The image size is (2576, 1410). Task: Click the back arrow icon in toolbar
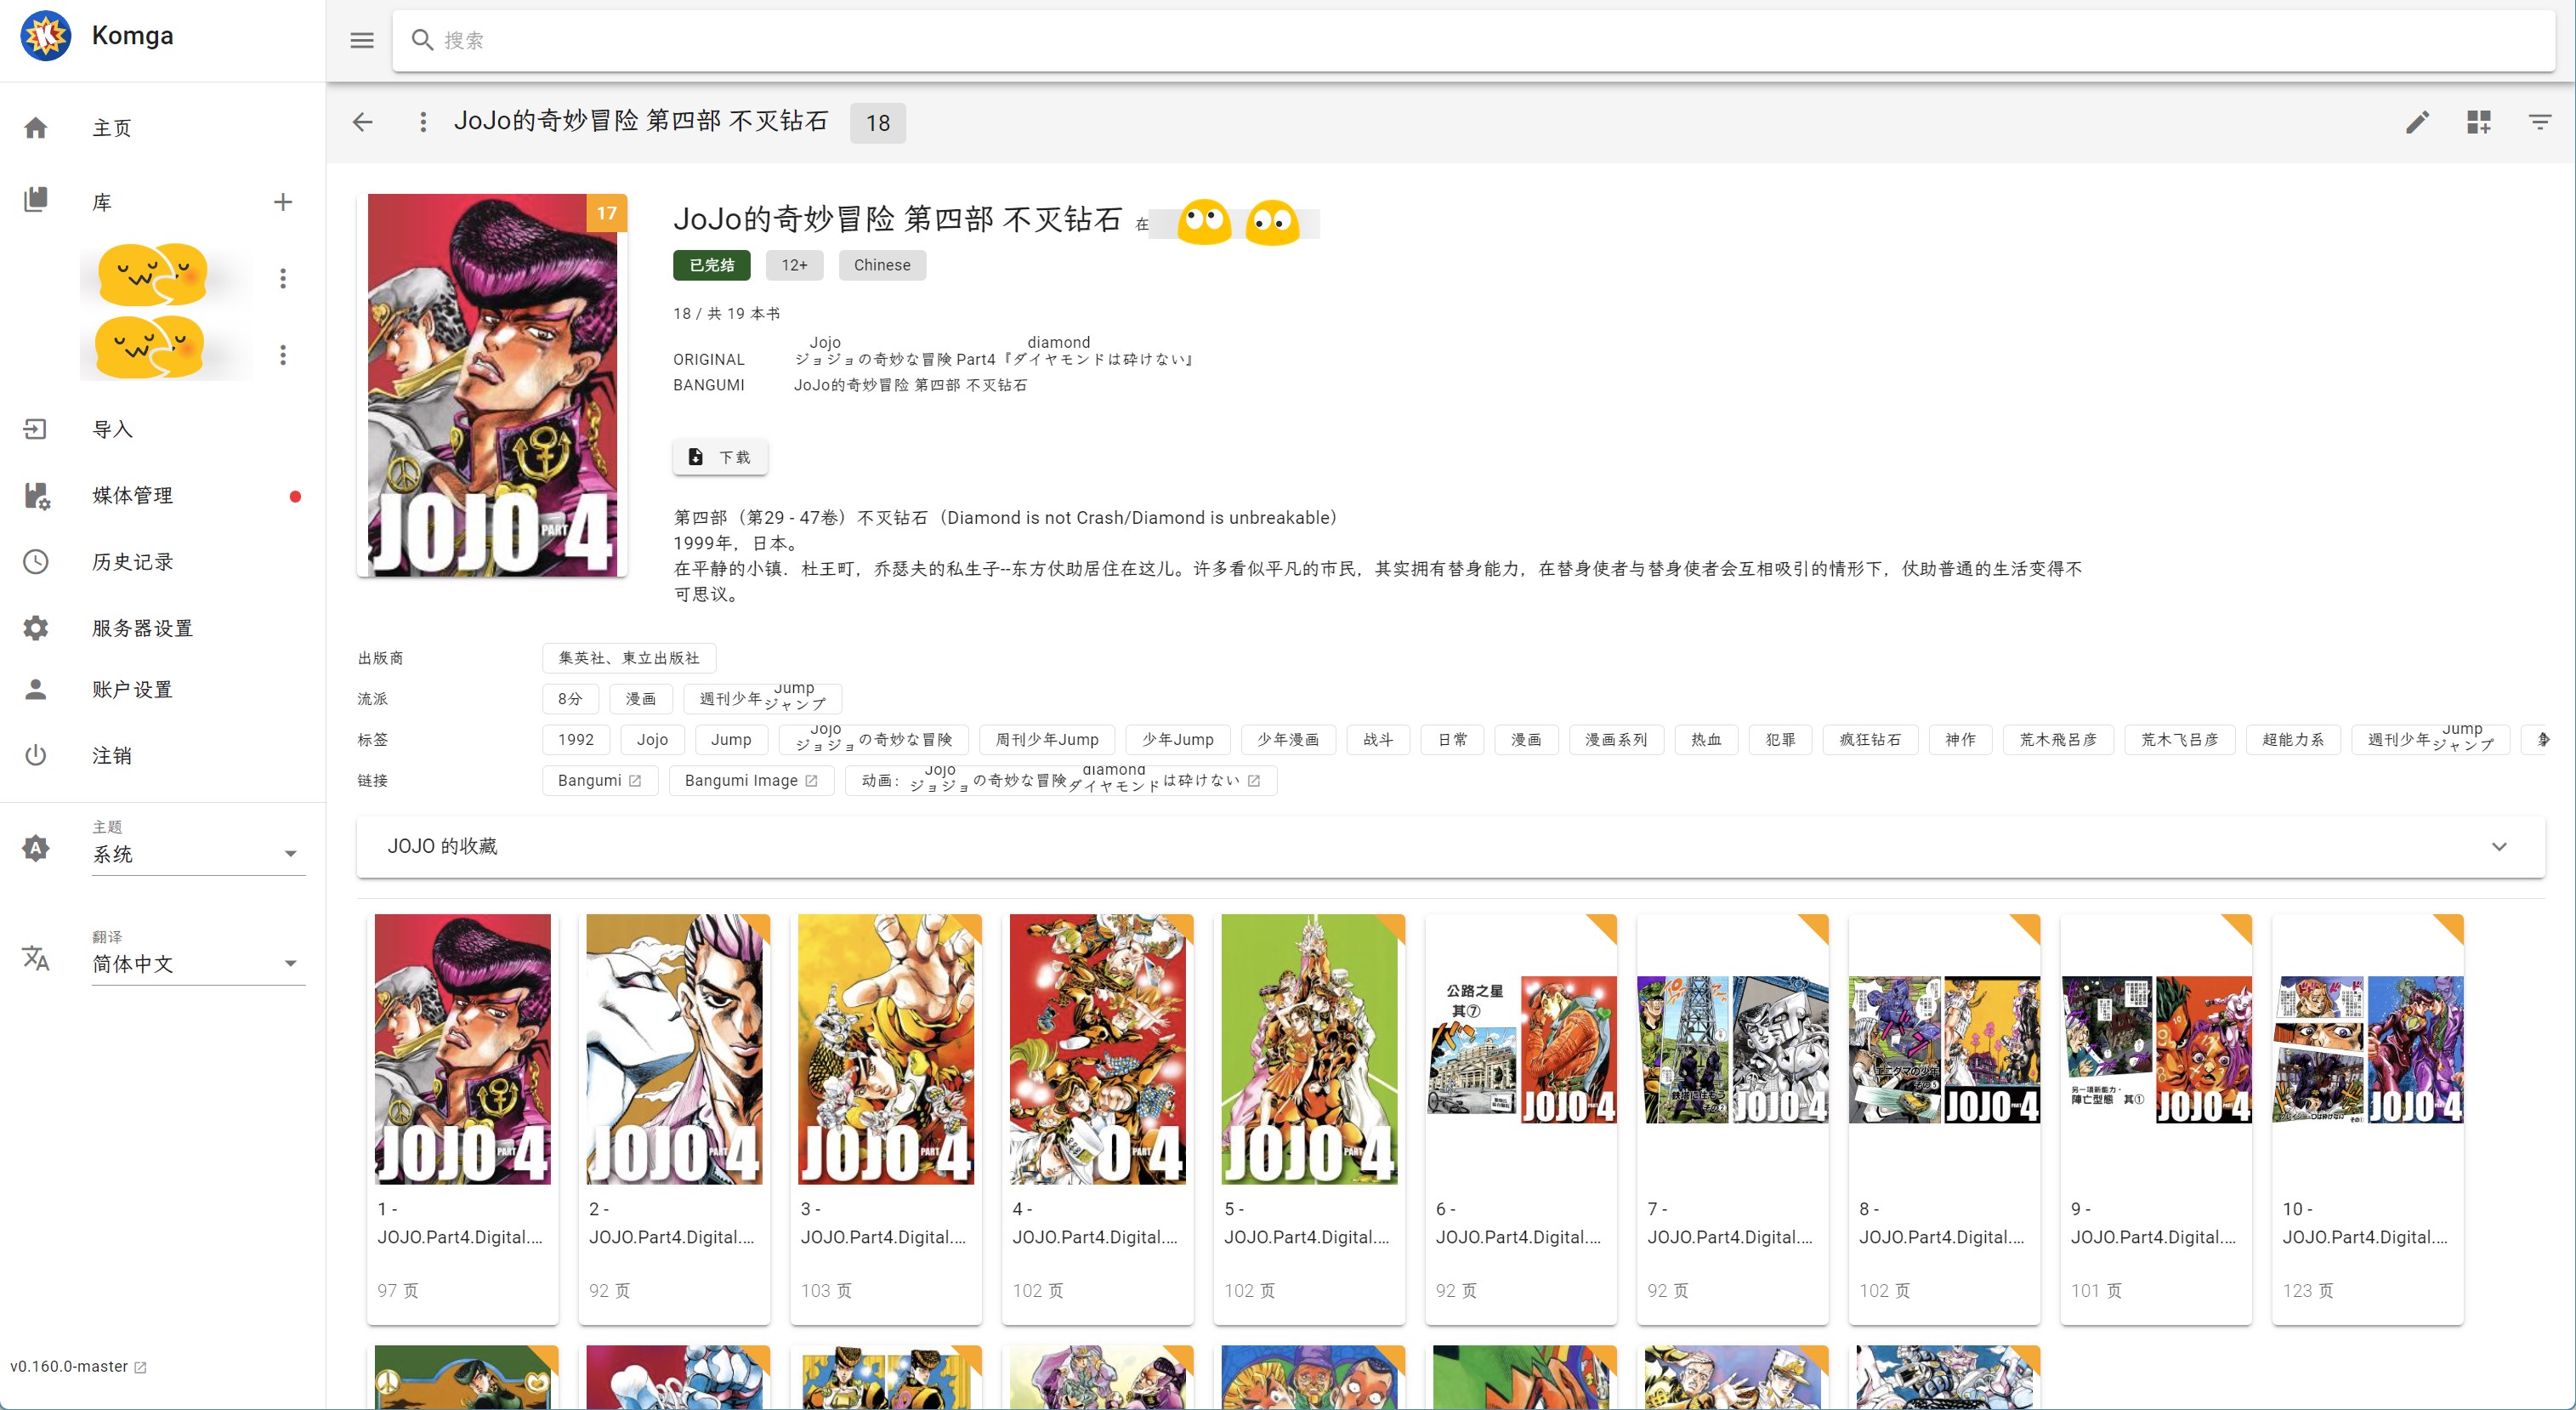click(x=363, y=122)
